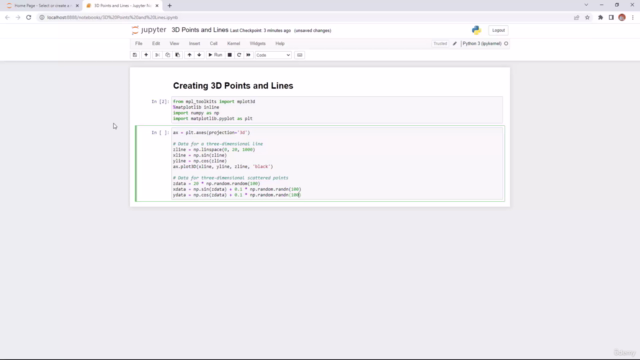Open the cell type dropdown showing Code
The image size is (640, 360).
[x=273, y=55]
